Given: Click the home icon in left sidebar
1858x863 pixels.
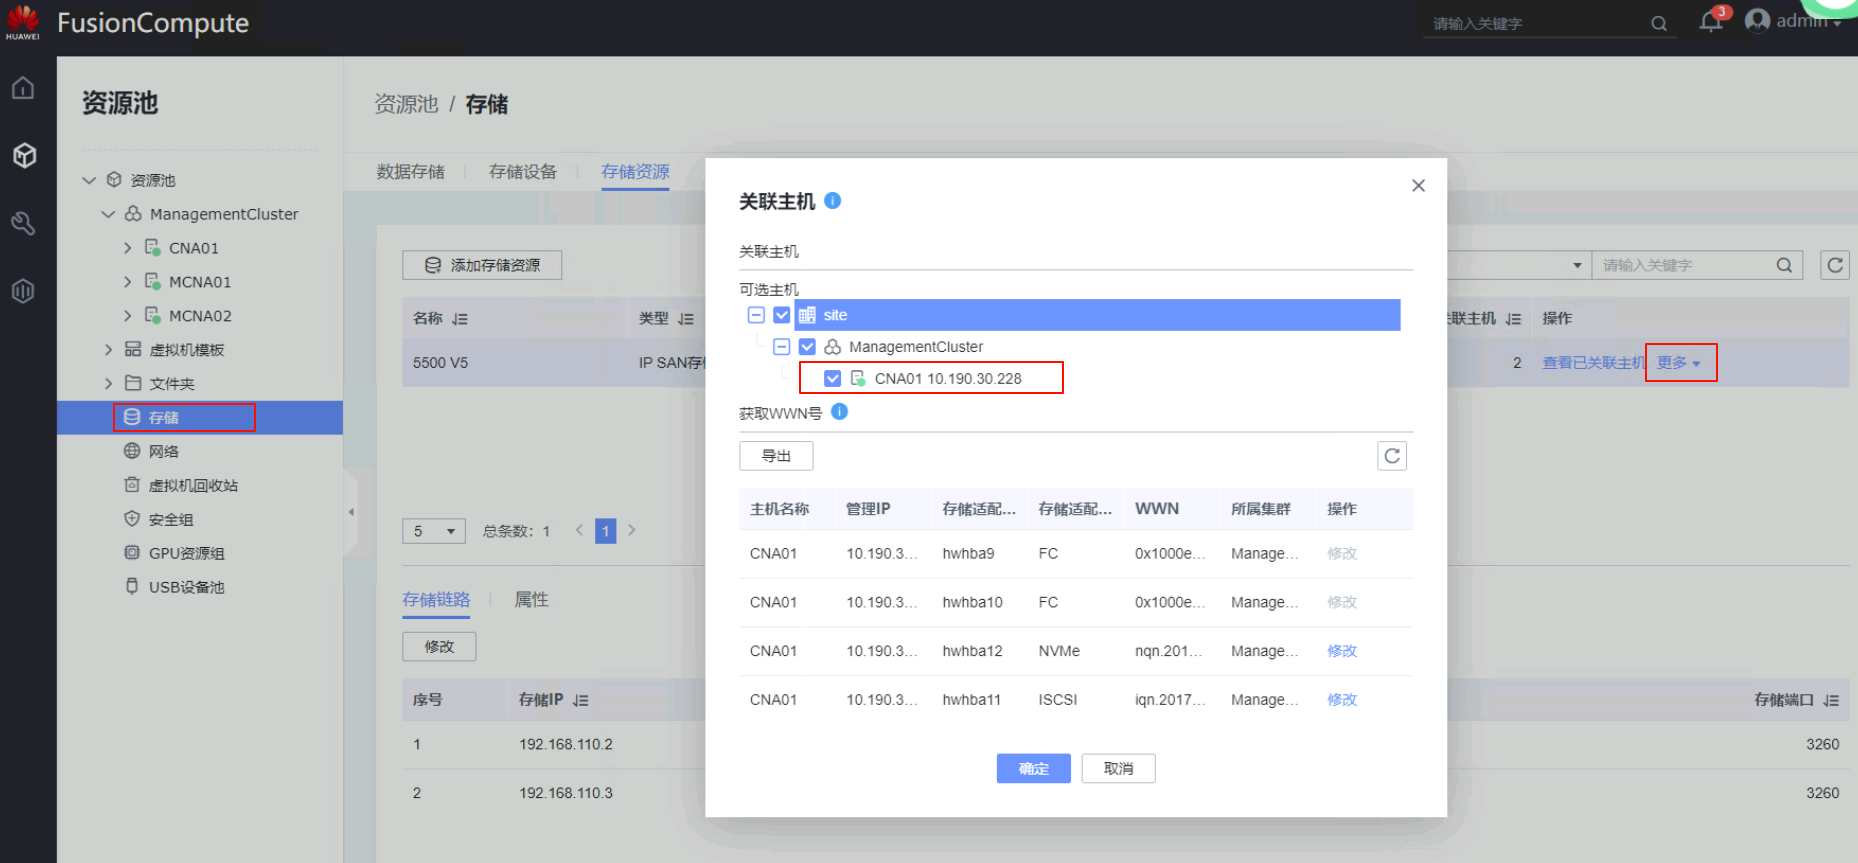Looking at the screenshot, I should (23, 88).
